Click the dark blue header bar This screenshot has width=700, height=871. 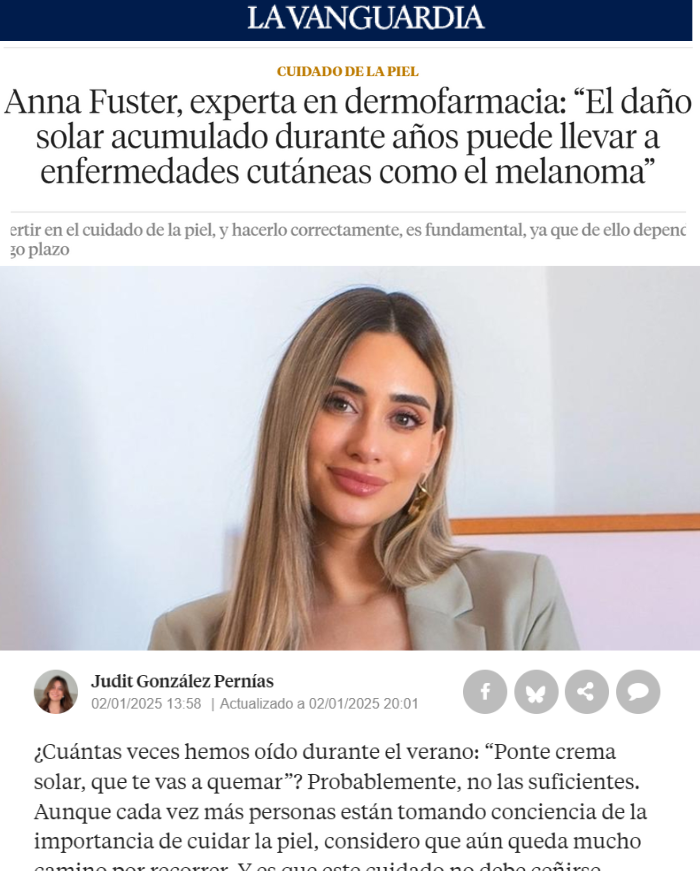pyautogui.click(x=346, y=20)
